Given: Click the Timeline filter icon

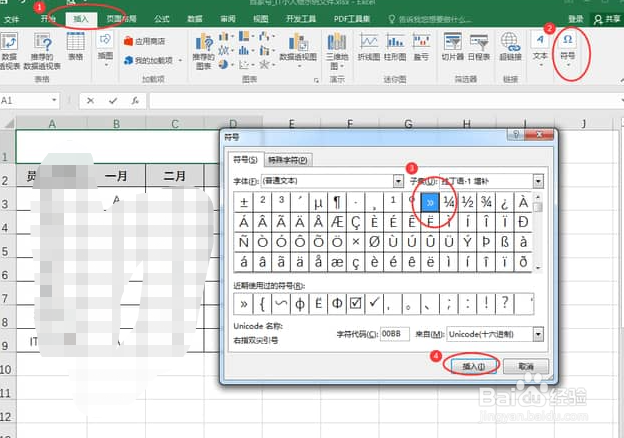Looking at the screenshot, I should pos(479,47).
